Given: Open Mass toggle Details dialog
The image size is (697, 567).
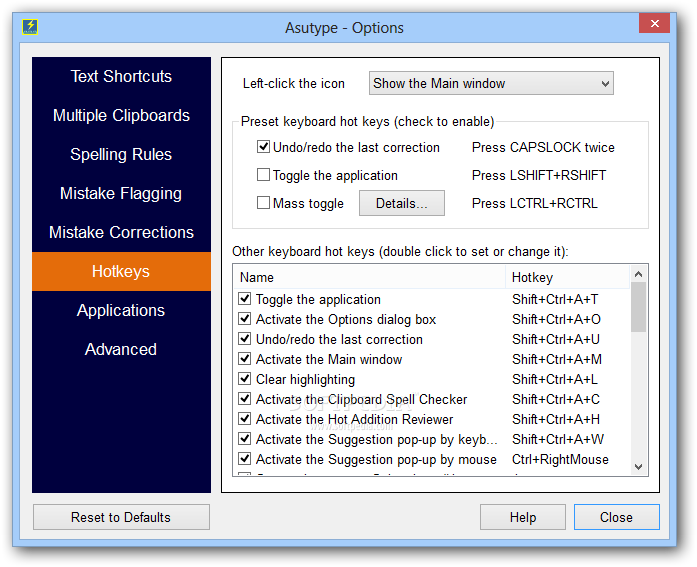Looking at the screenshot, I should point(401,203).
